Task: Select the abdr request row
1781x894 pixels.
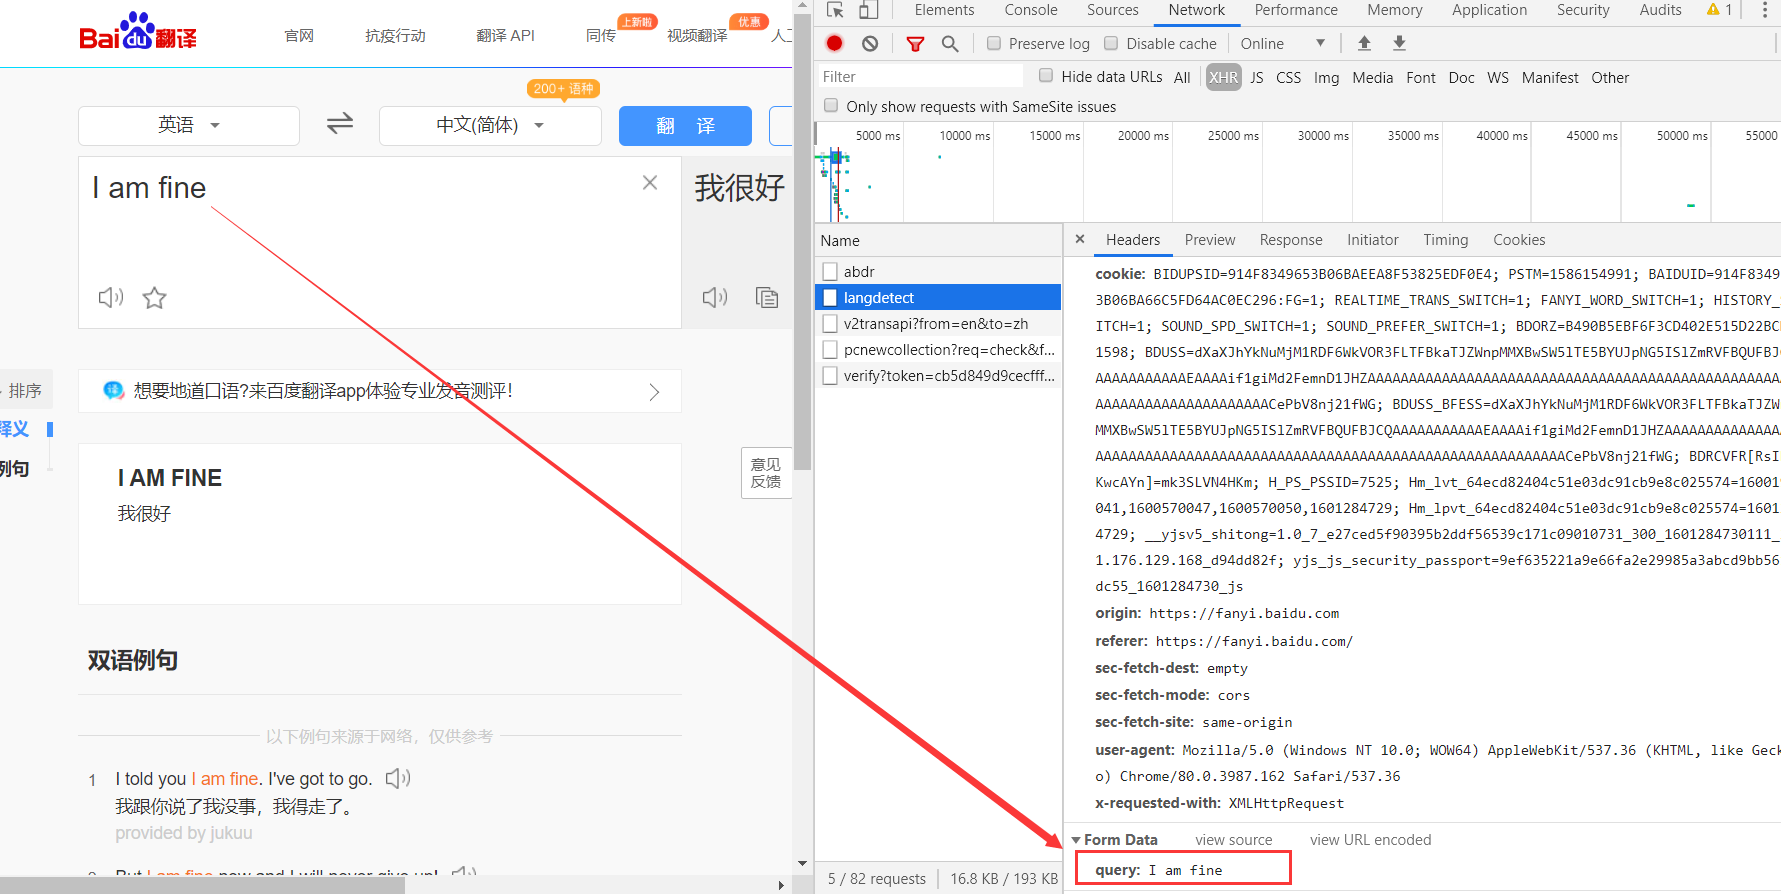Action: coord(938,271)
